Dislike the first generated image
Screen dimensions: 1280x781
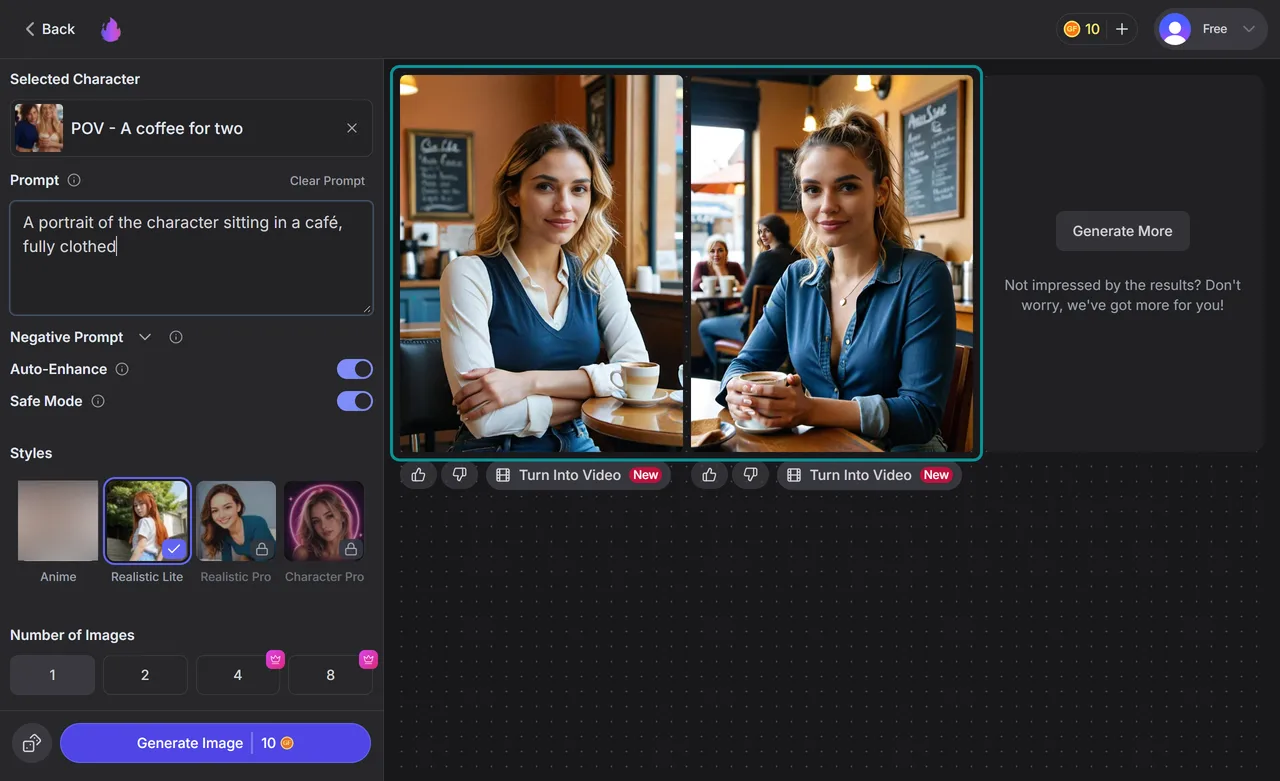pos(459,475)
